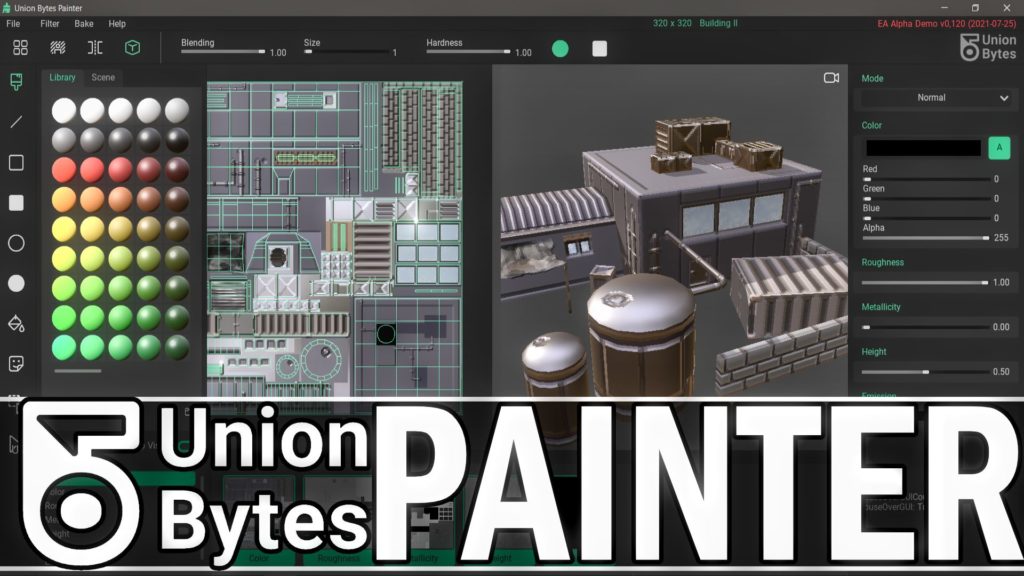Switch to the Library tab
The height and width of the screenshot is (576, 1024).
pyautogui.click(x=63, y=77)
